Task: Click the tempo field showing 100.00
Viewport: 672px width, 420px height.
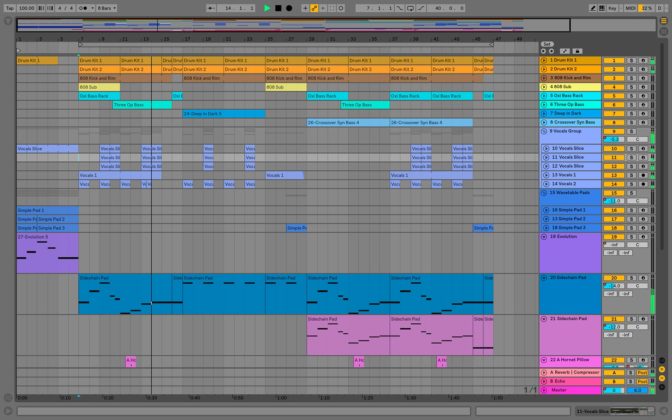Action: (x=27, y=8)
